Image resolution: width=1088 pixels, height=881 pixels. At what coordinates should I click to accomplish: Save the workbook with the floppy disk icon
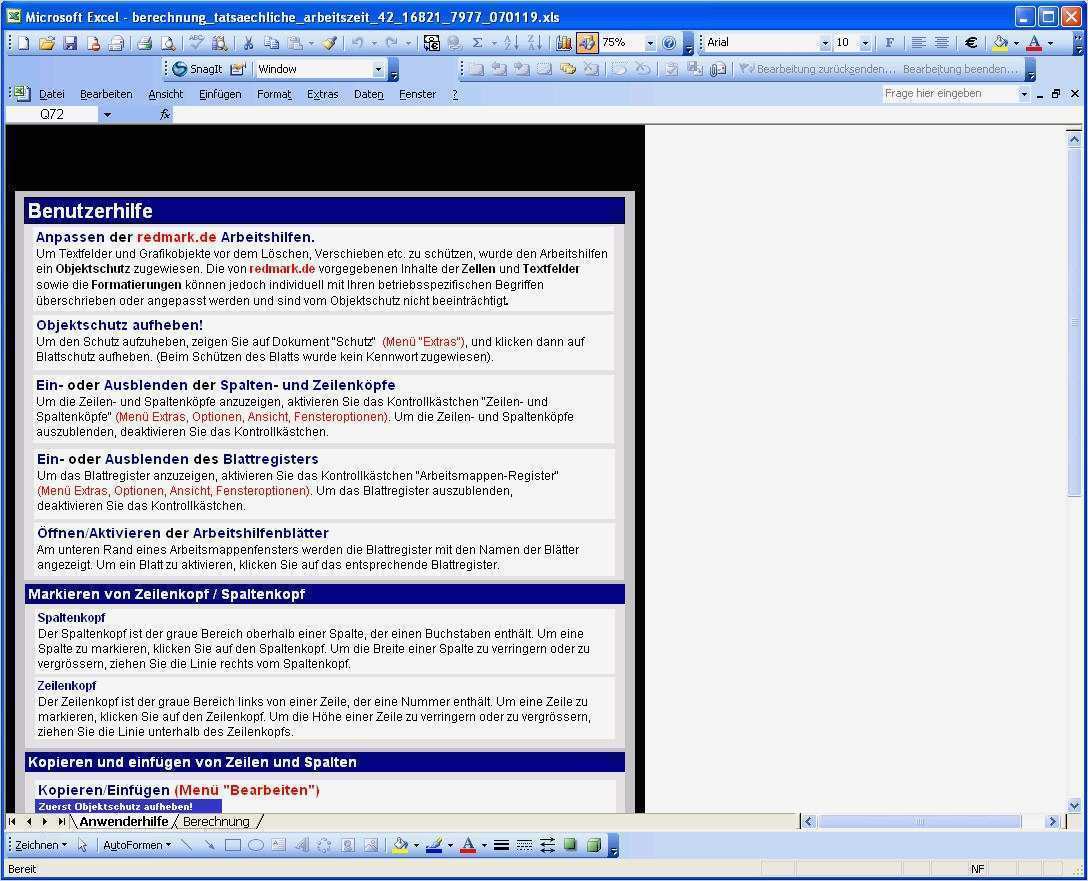click(70, 43)
